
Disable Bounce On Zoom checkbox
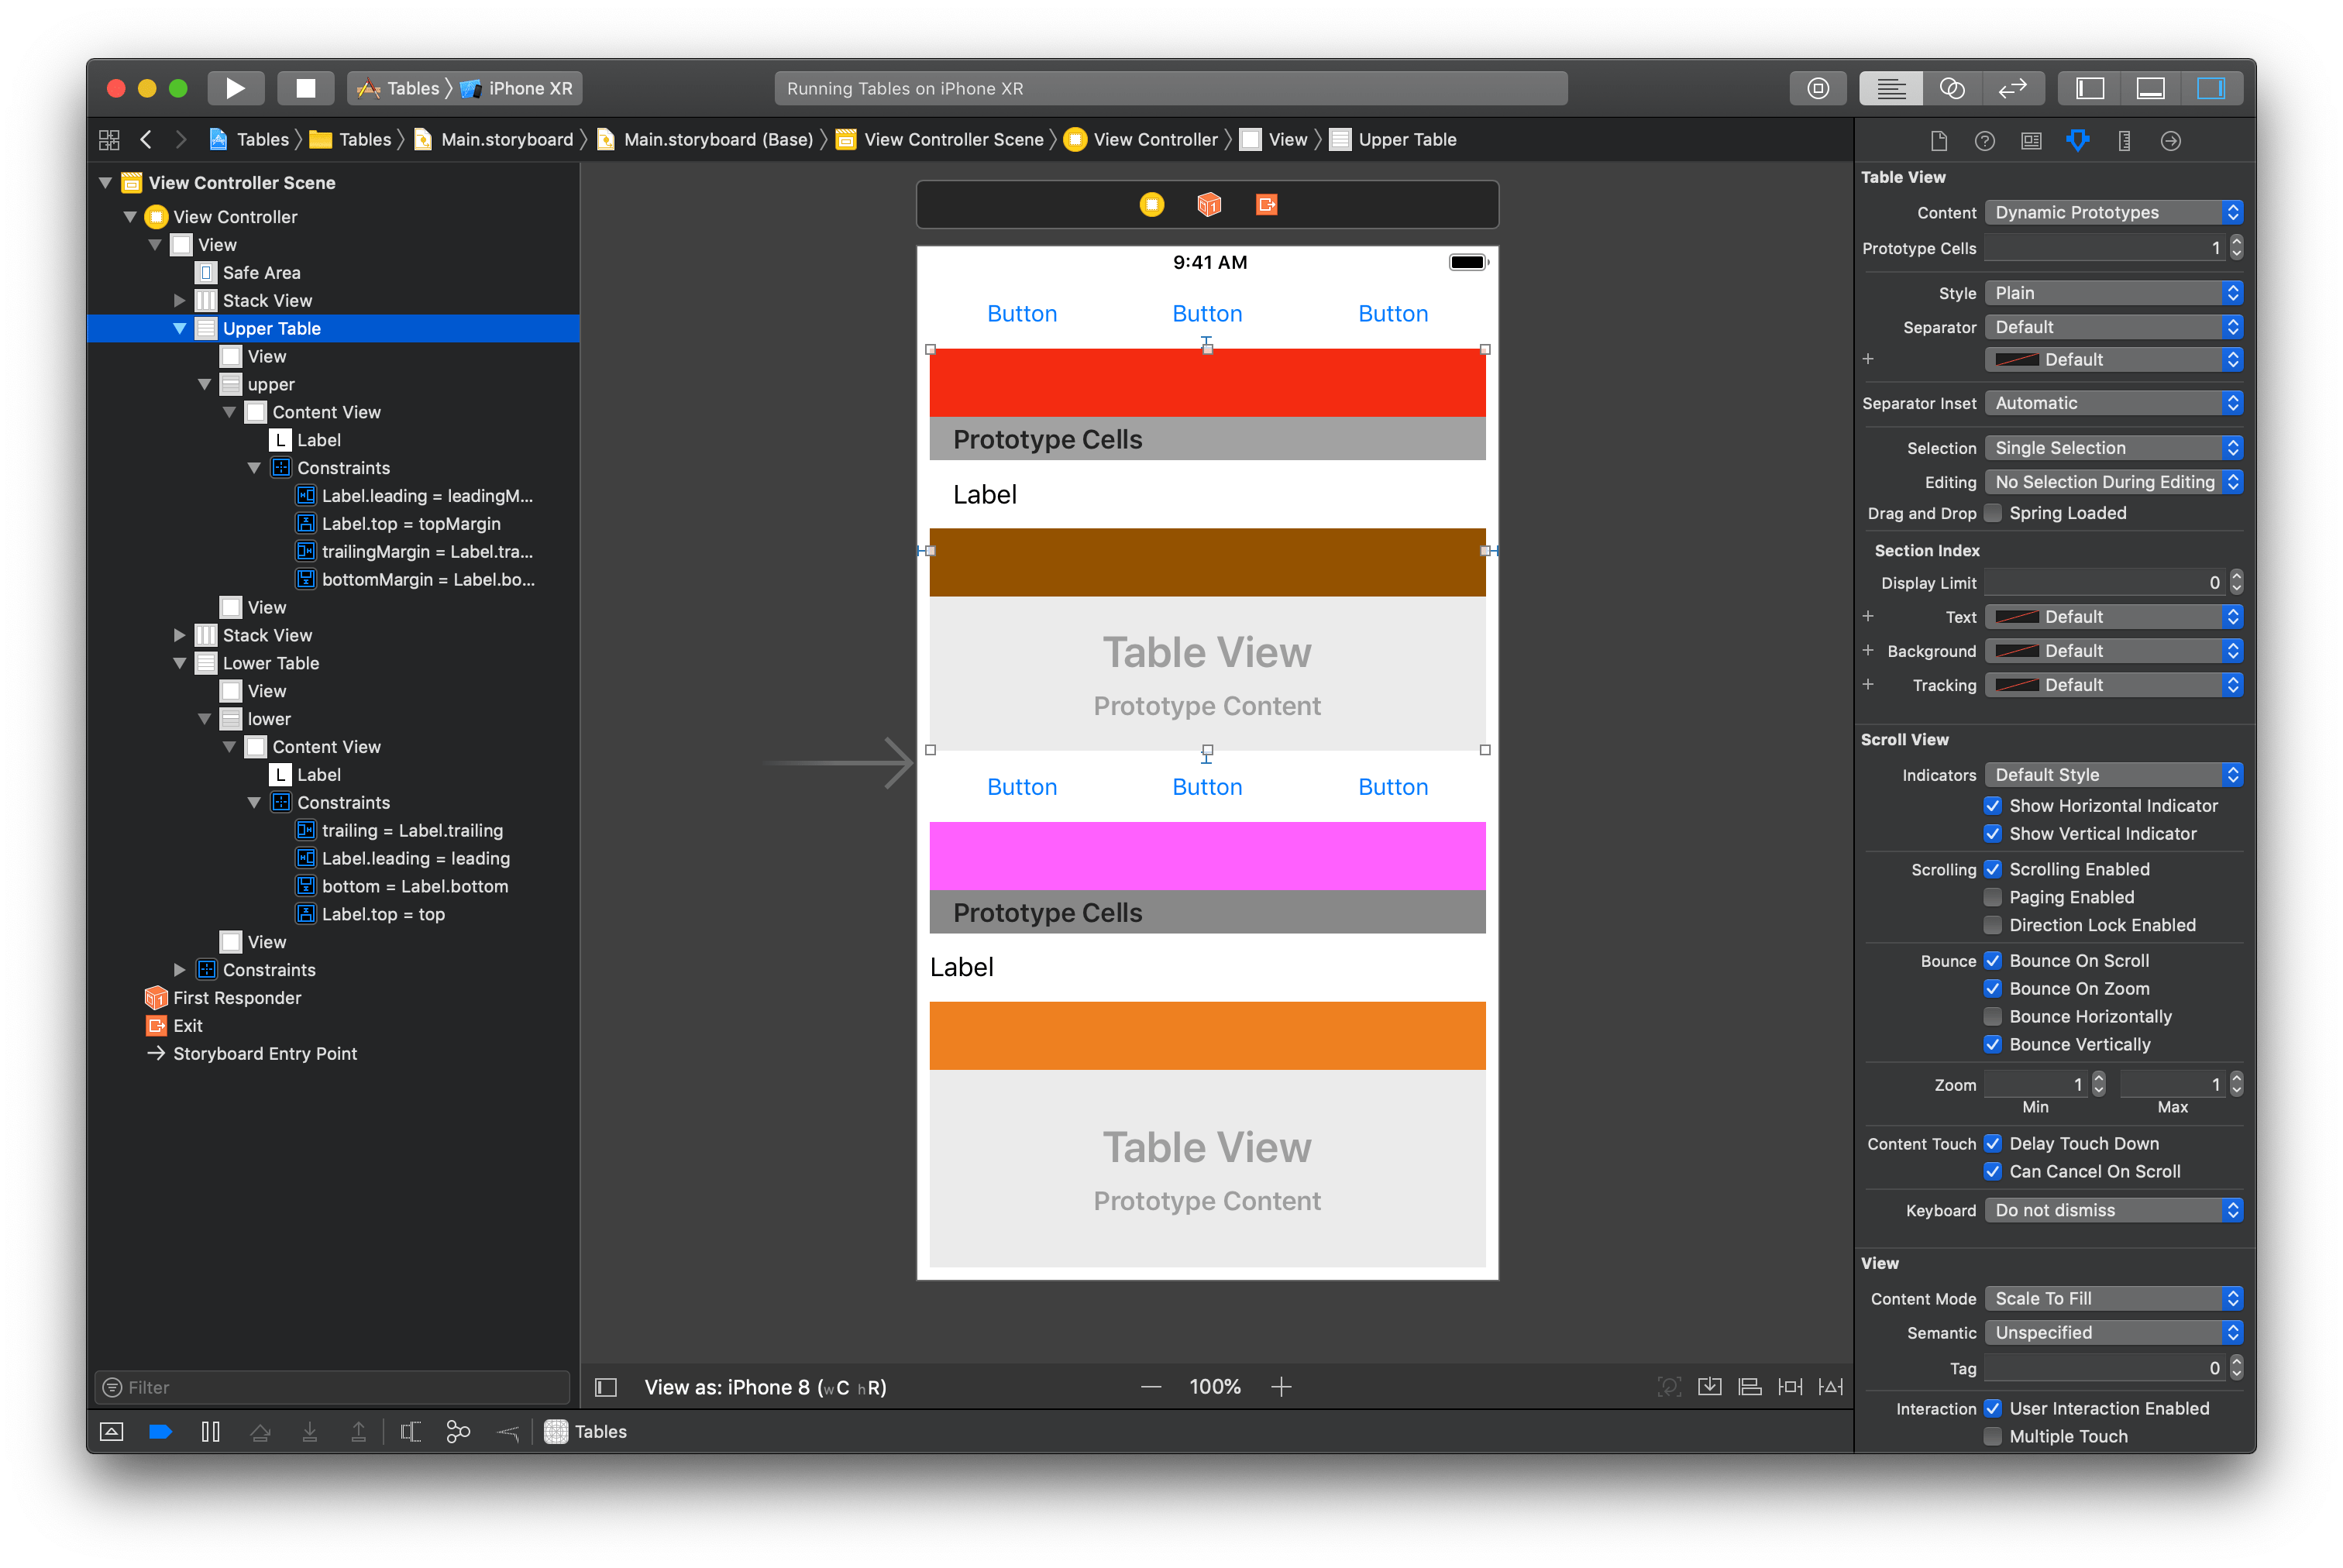(x=1992, y=988)
